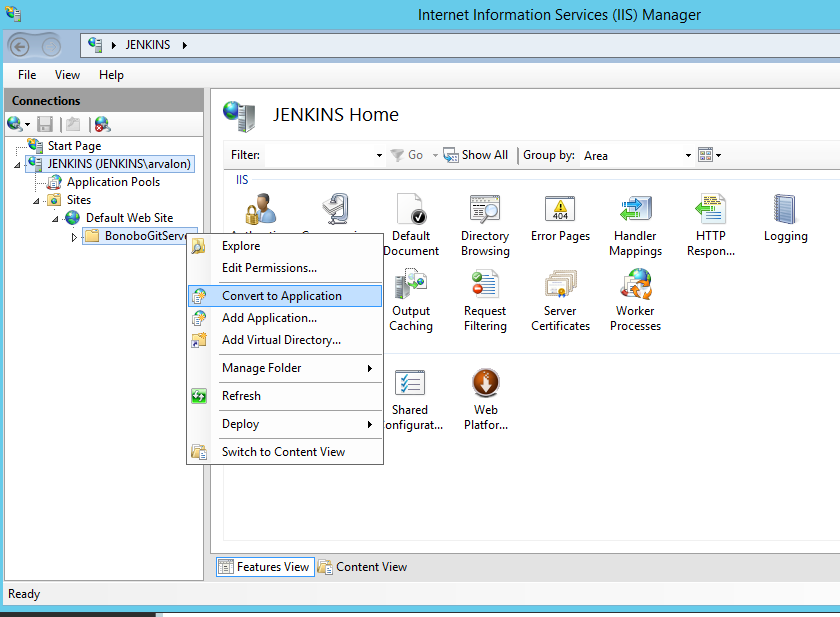
Task: Open HTTP Response Headers feature
Action: point(710,225)
